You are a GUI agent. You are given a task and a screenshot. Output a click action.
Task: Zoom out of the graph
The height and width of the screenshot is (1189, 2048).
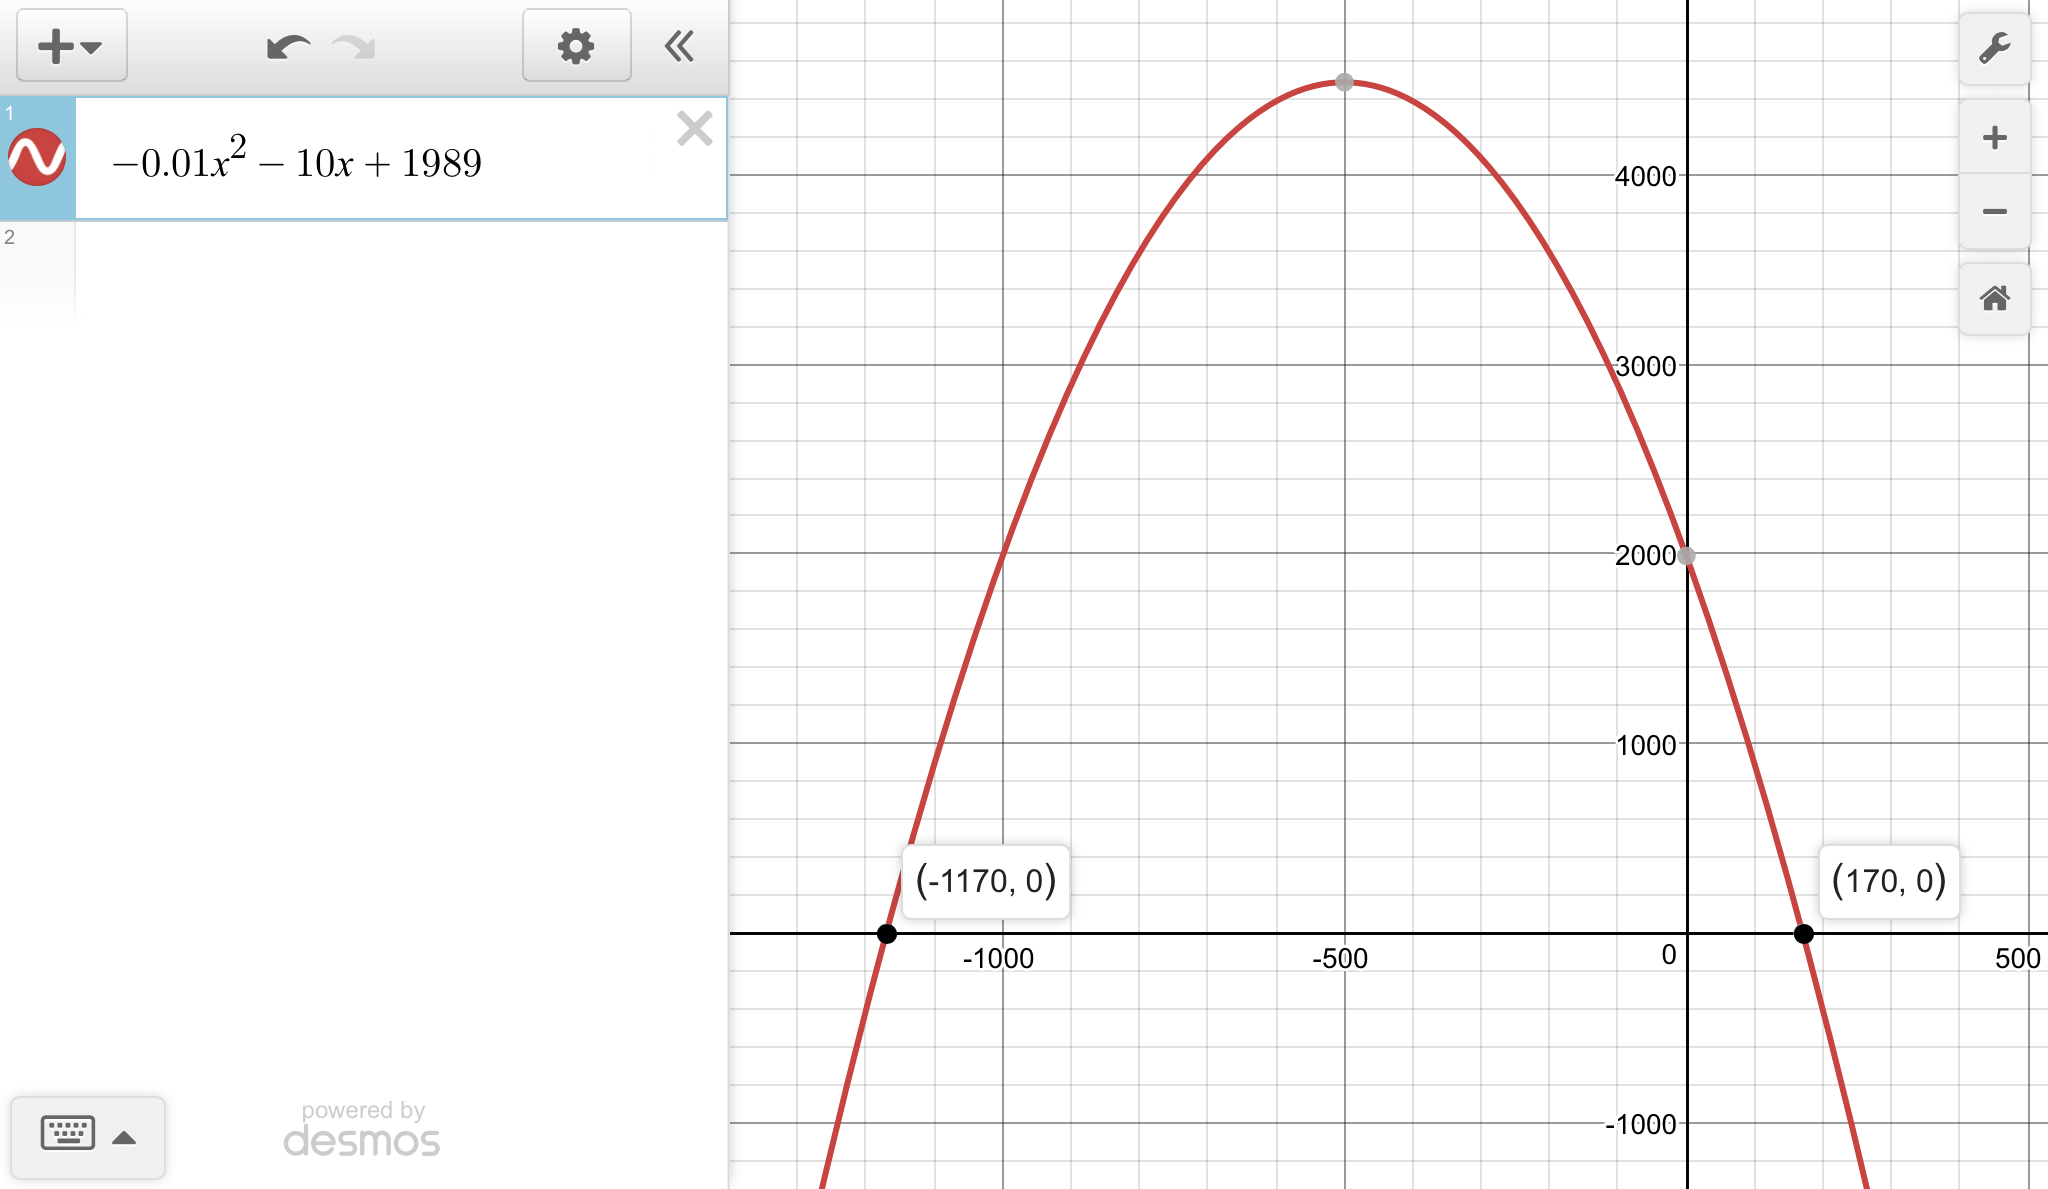click(1994, 211)
